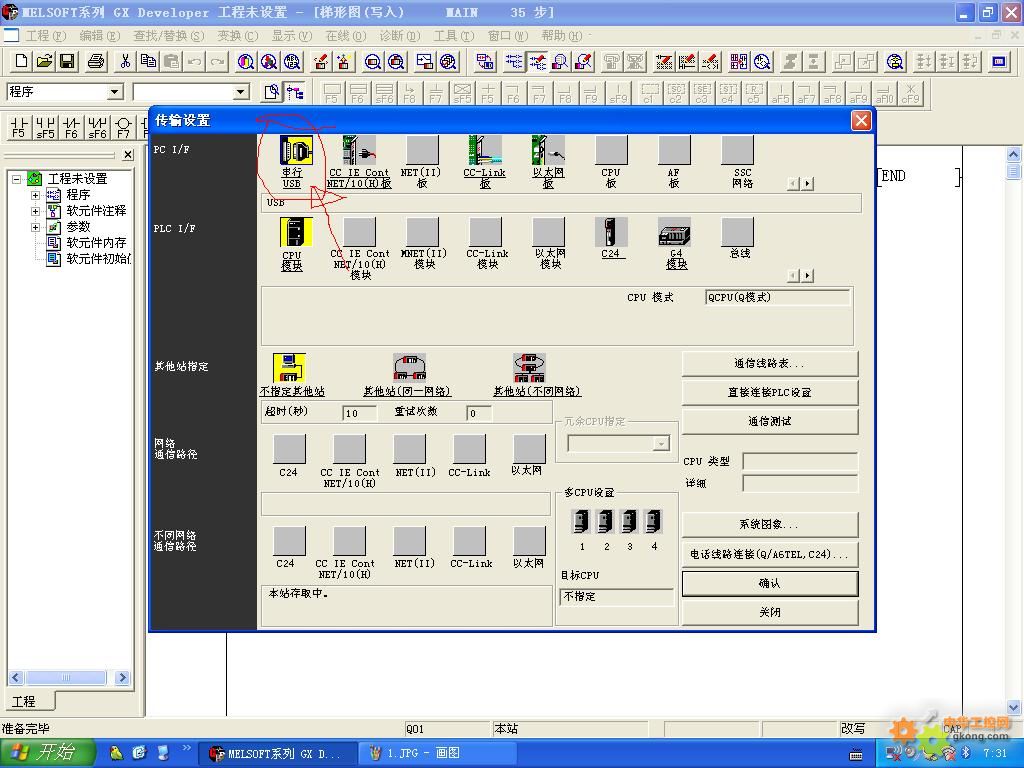Select the C24 icon in PLC I/F
1024x768 pixels.
pyautogui.click(x=611, y=232)
